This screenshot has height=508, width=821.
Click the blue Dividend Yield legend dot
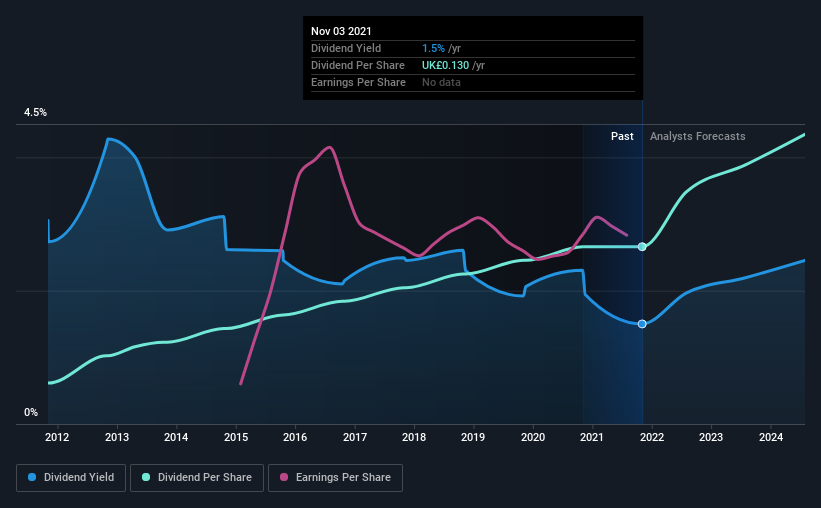coord(32,477)
